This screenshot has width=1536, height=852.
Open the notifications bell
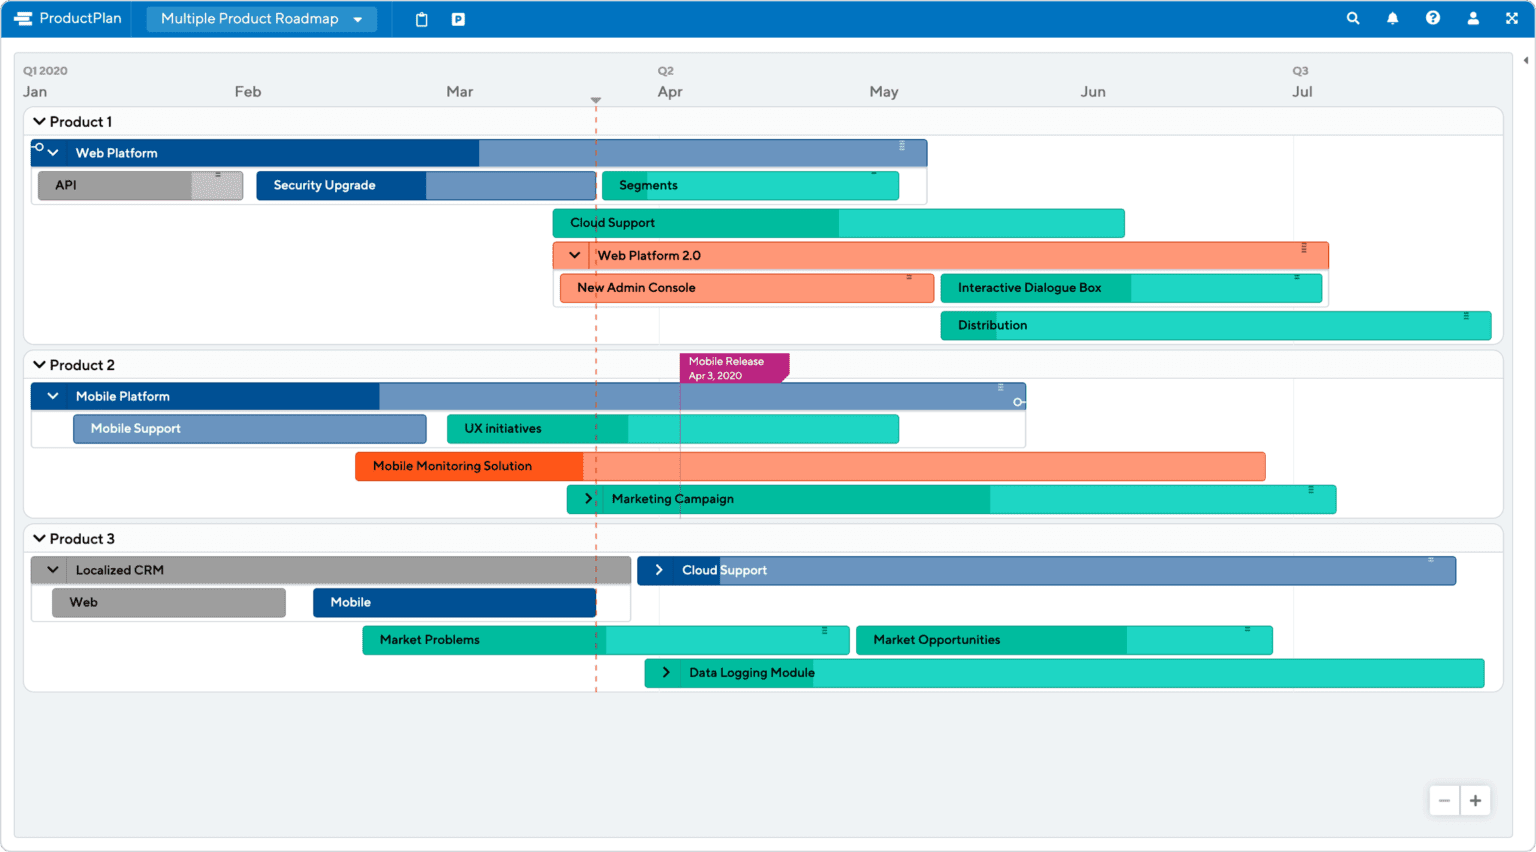pos(1392,18)
